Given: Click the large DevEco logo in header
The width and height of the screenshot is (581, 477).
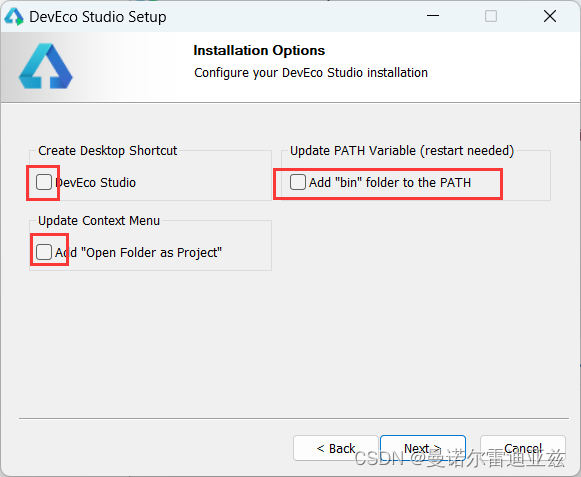Looking at the screenshot, I should point(46,66).
